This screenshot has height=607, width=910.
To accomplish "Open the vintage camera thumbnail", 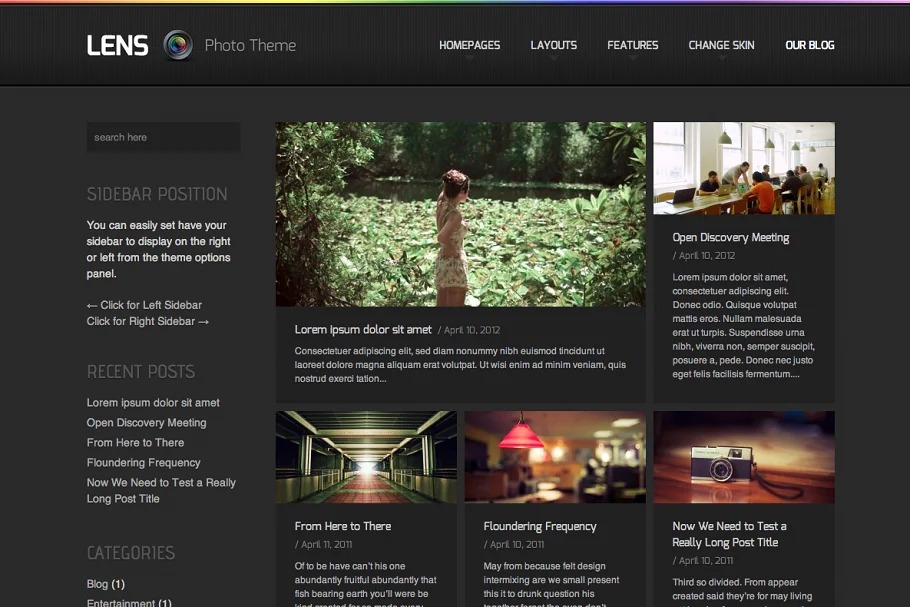I will click(x=743, y=457).
